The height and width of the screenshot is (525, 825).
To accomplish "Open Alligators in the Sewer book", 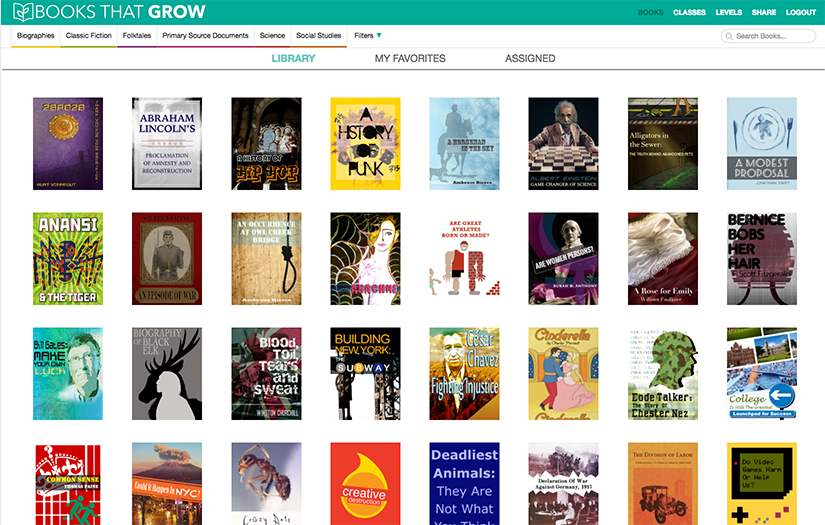I will tap(662, 144).
